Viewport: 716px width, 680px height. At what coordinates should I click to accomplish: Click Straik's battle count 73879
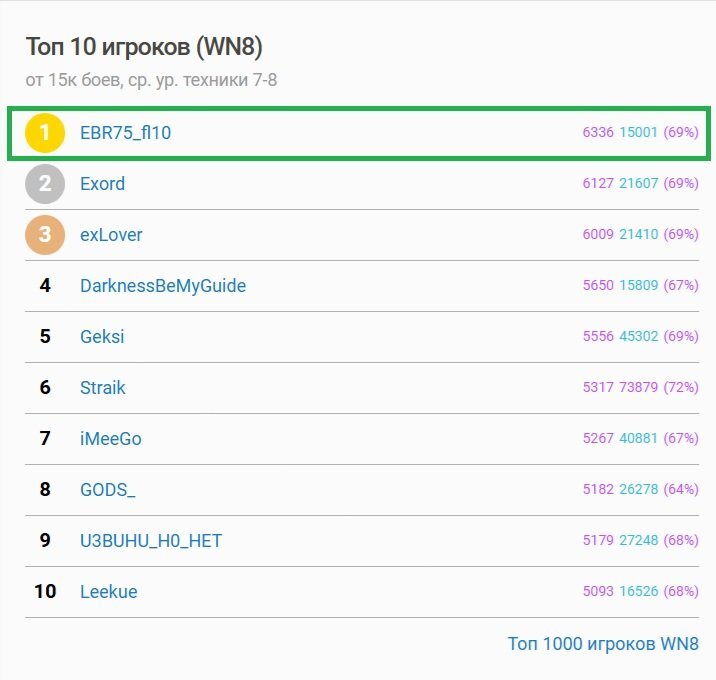(639, 387)
